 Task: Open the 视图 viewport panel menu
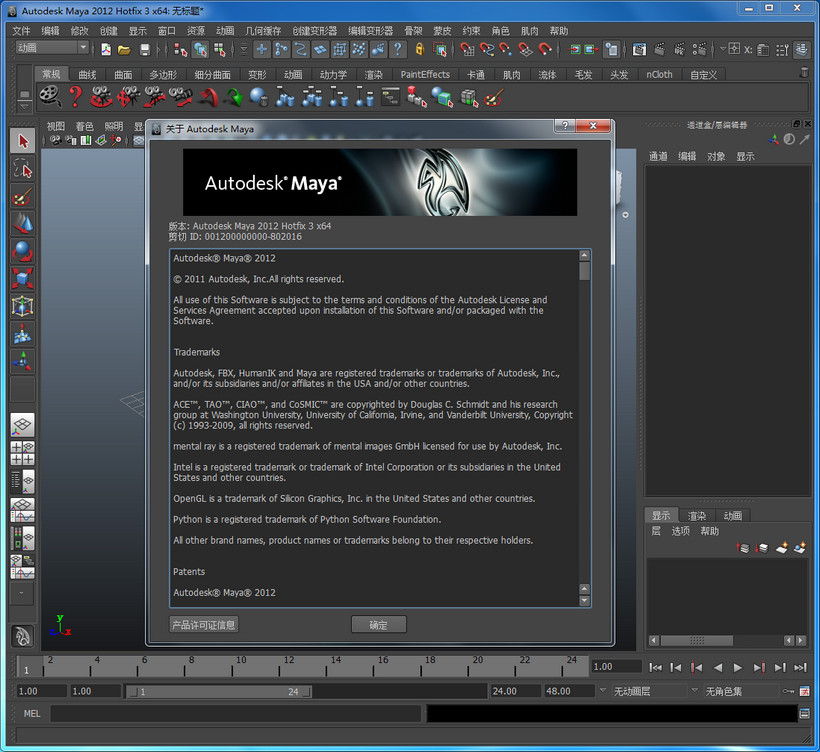[55, 126]
